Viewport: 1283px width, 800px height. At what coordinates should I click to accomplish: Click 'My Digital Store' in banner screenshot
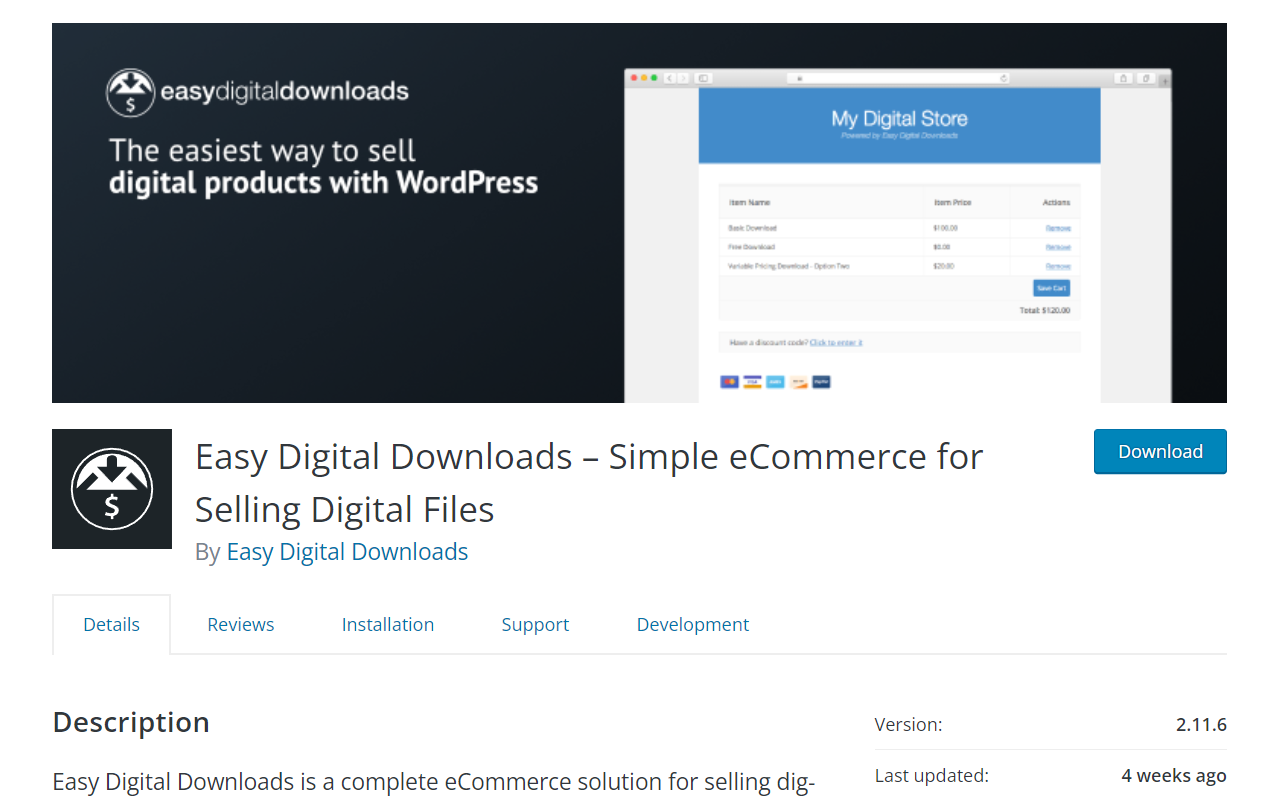pyautogui.click(x=899, y=118)
